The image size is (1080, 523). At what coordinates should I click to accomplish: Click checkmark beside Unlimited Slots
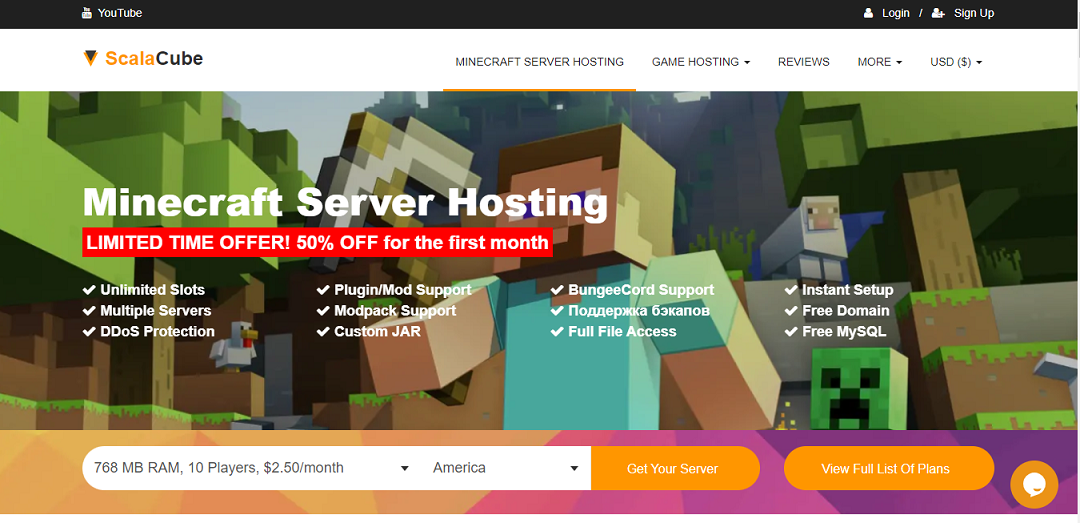(x=89, y=290)
